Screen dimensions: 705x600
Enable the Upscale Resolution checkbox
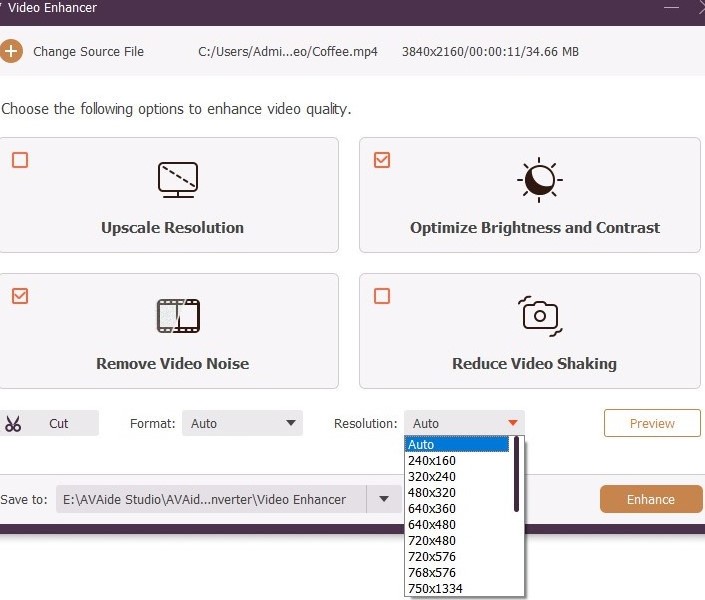20,160
